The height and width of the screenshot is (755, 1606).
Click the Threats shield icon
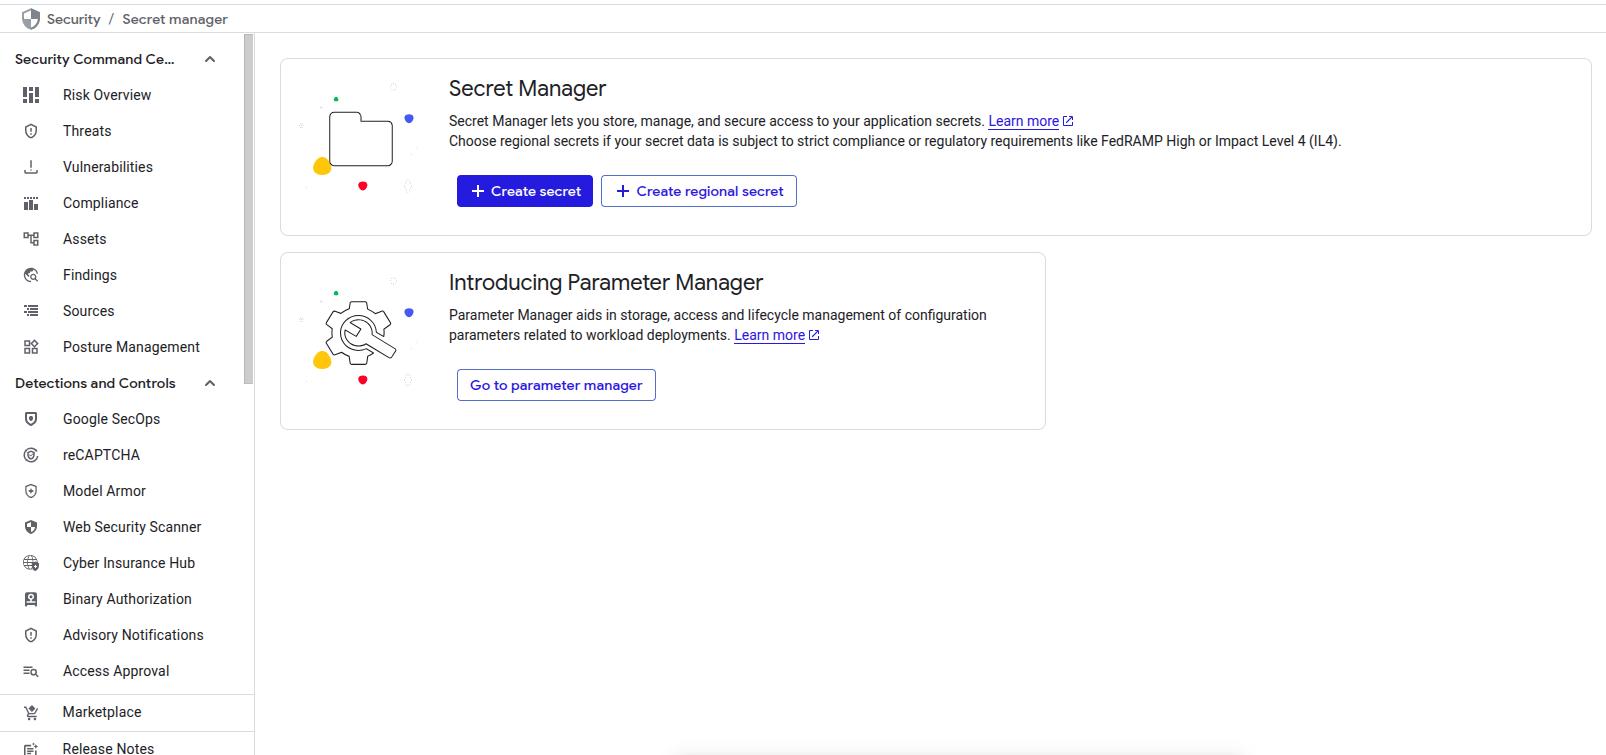click(31, 131)
